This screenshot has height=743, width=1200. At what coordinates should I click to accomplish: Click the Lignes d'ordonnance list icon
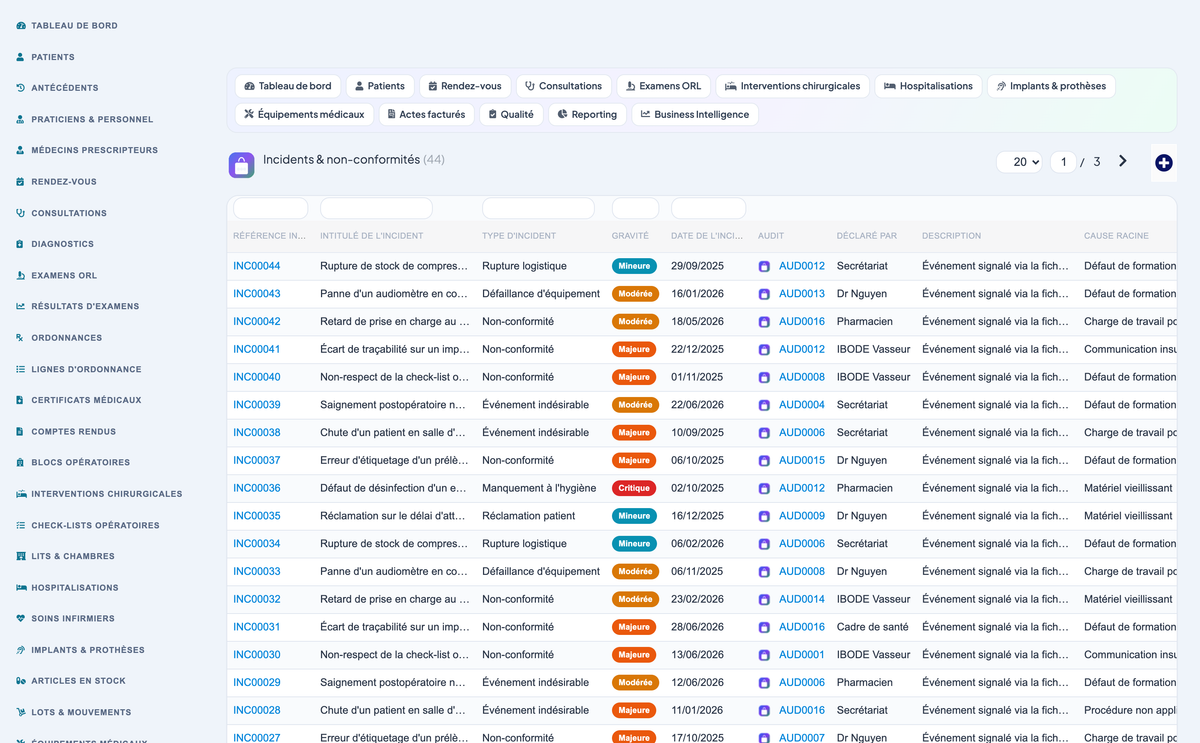21,369
